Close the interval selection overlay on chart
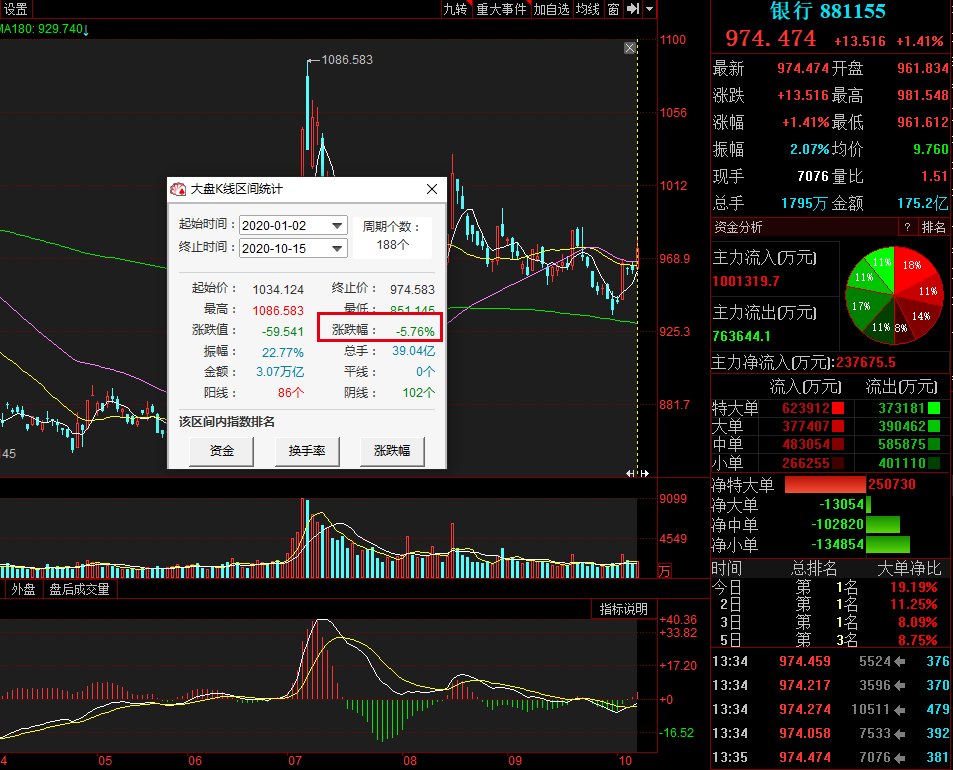The image size is (953, 770). tap(630, 48)
